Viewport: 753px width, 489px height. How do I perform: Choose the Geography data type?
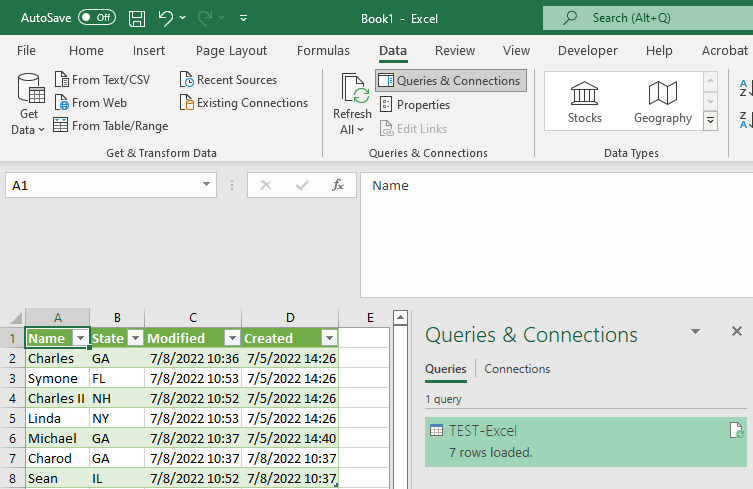pyautogui.click(x=662, y=102)
